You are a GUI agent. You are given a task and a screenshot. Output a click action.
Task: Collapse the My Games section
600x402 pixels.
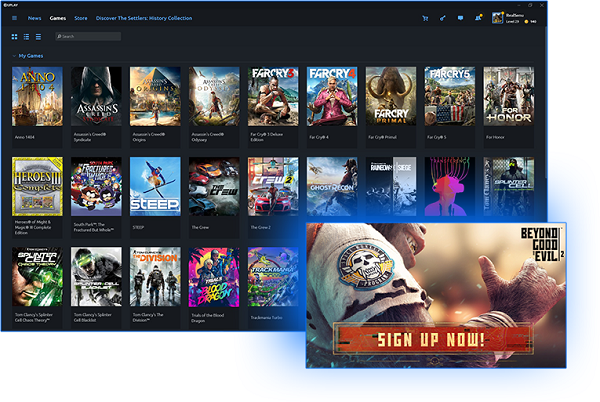(x=14, y=57)
